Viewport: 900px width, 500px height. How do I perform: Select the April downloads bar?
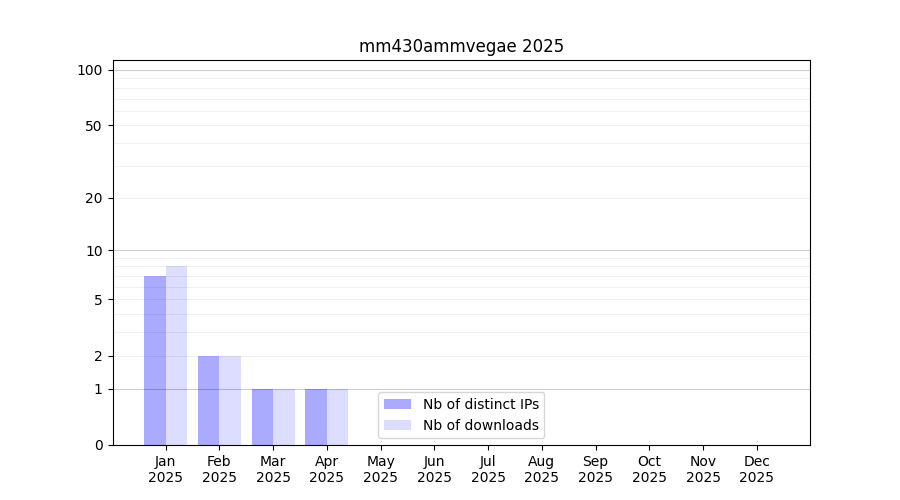(337, 417)
